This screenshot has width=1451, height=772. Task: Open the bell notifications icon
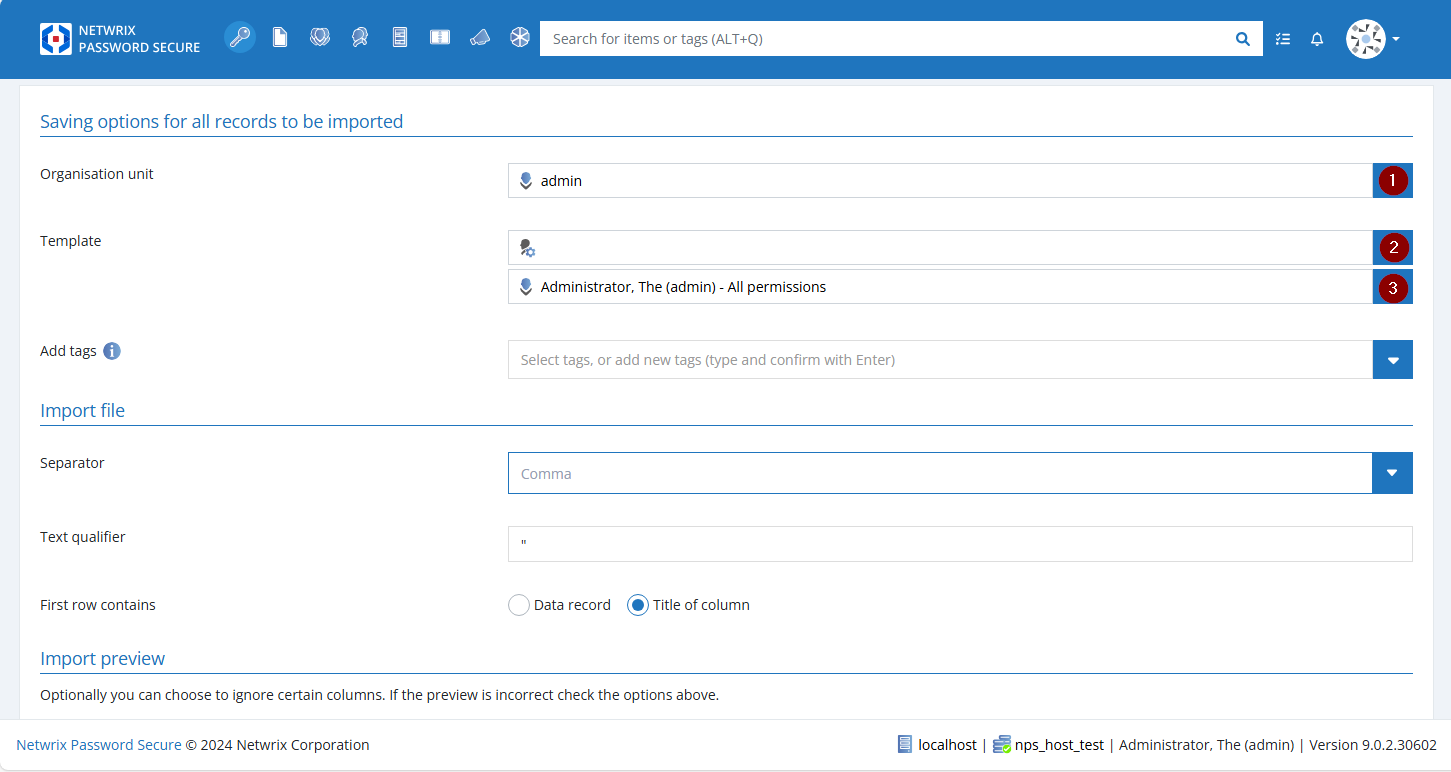tap(1317, 39)
